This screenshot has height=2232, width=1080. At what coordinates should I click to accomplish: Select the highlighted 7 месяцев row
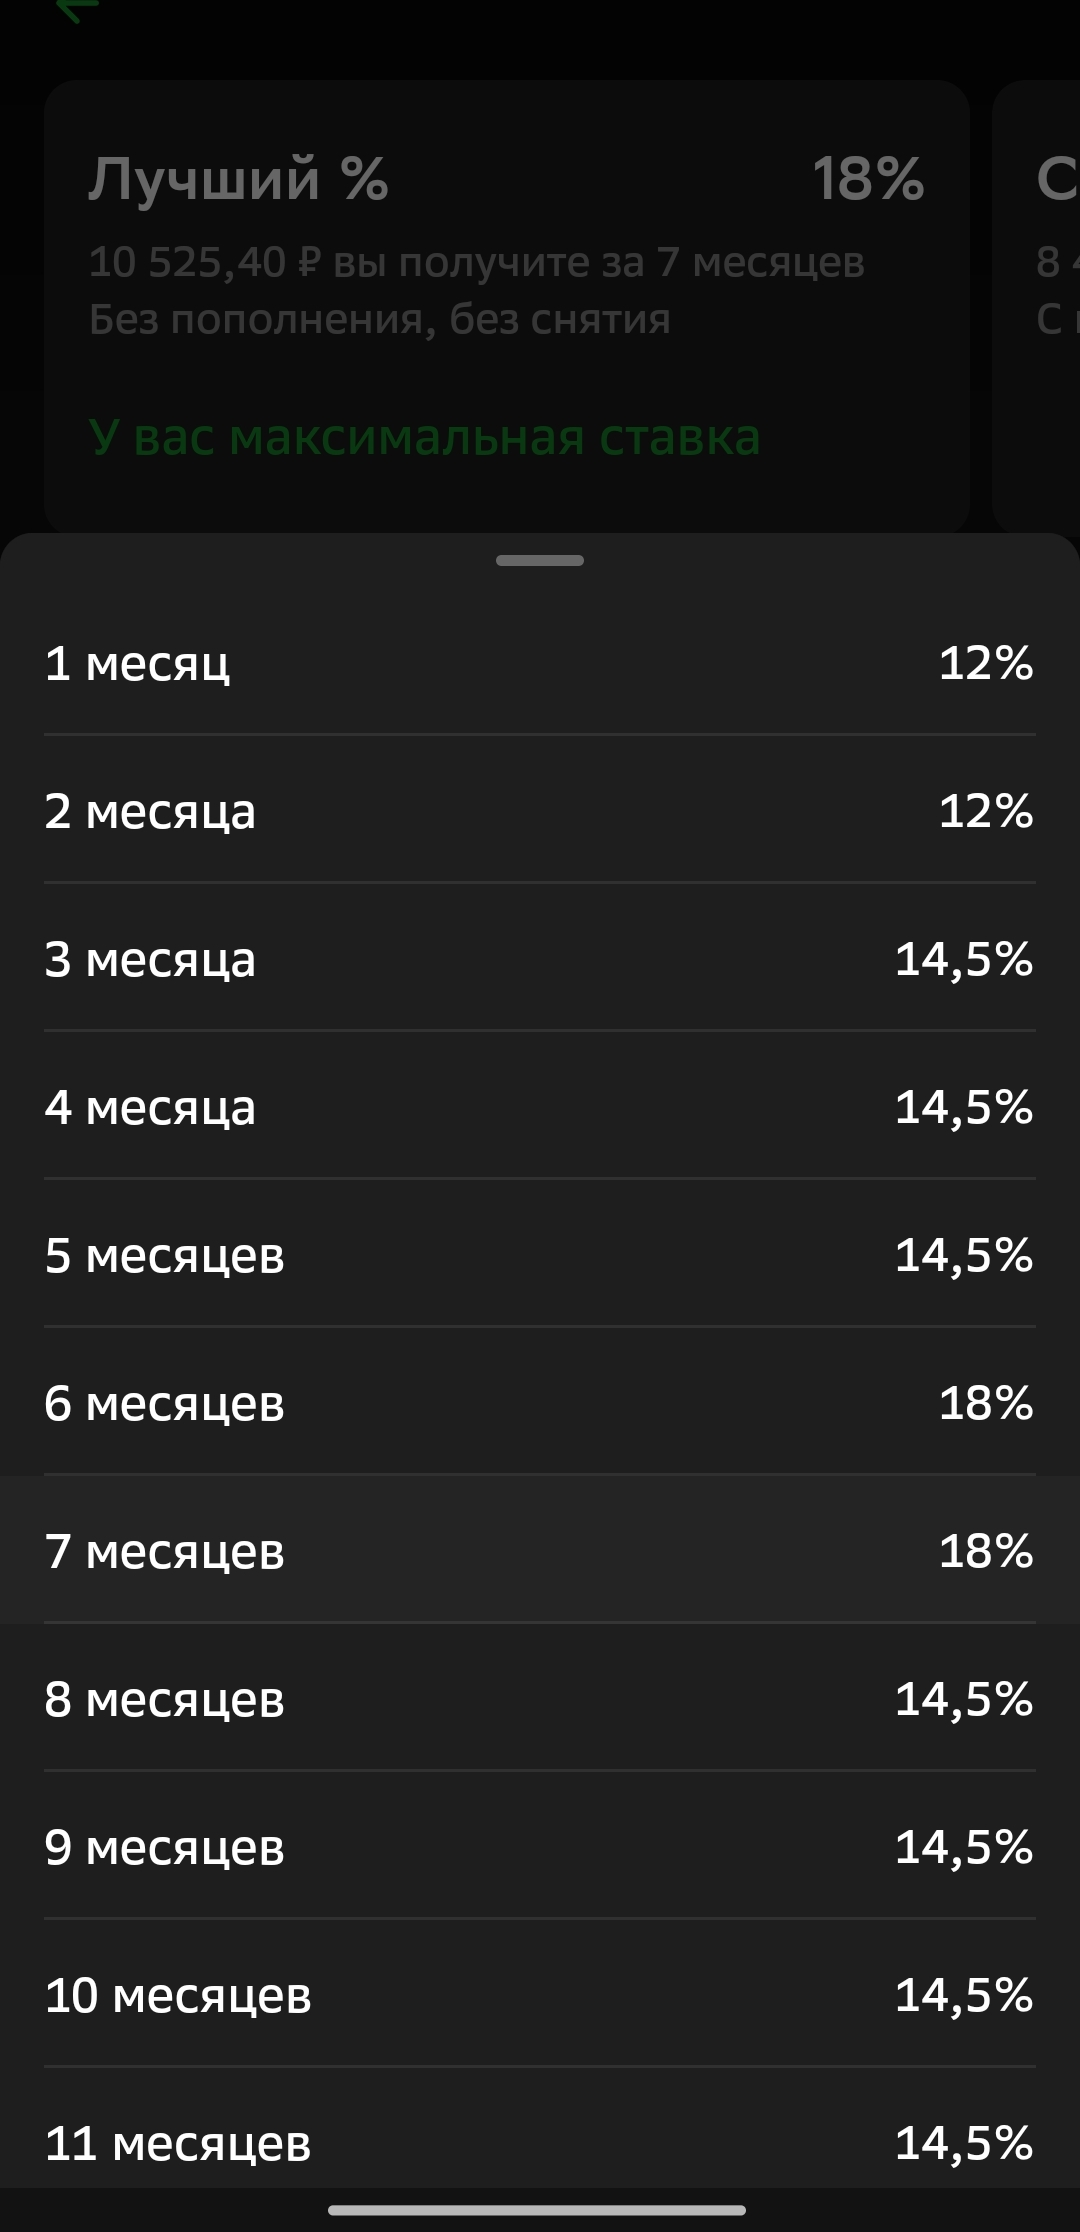point(540,1550)
